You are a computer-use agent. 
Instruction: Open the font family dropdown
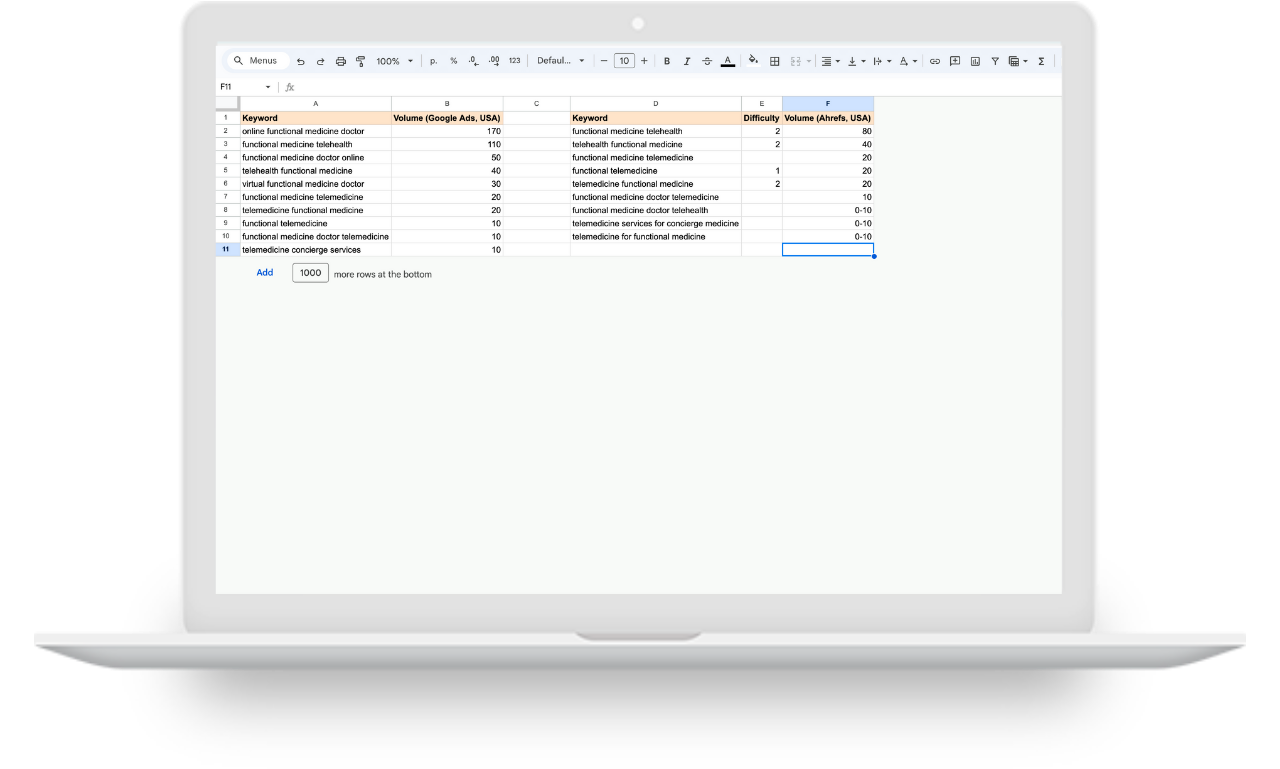pos(559,61)
